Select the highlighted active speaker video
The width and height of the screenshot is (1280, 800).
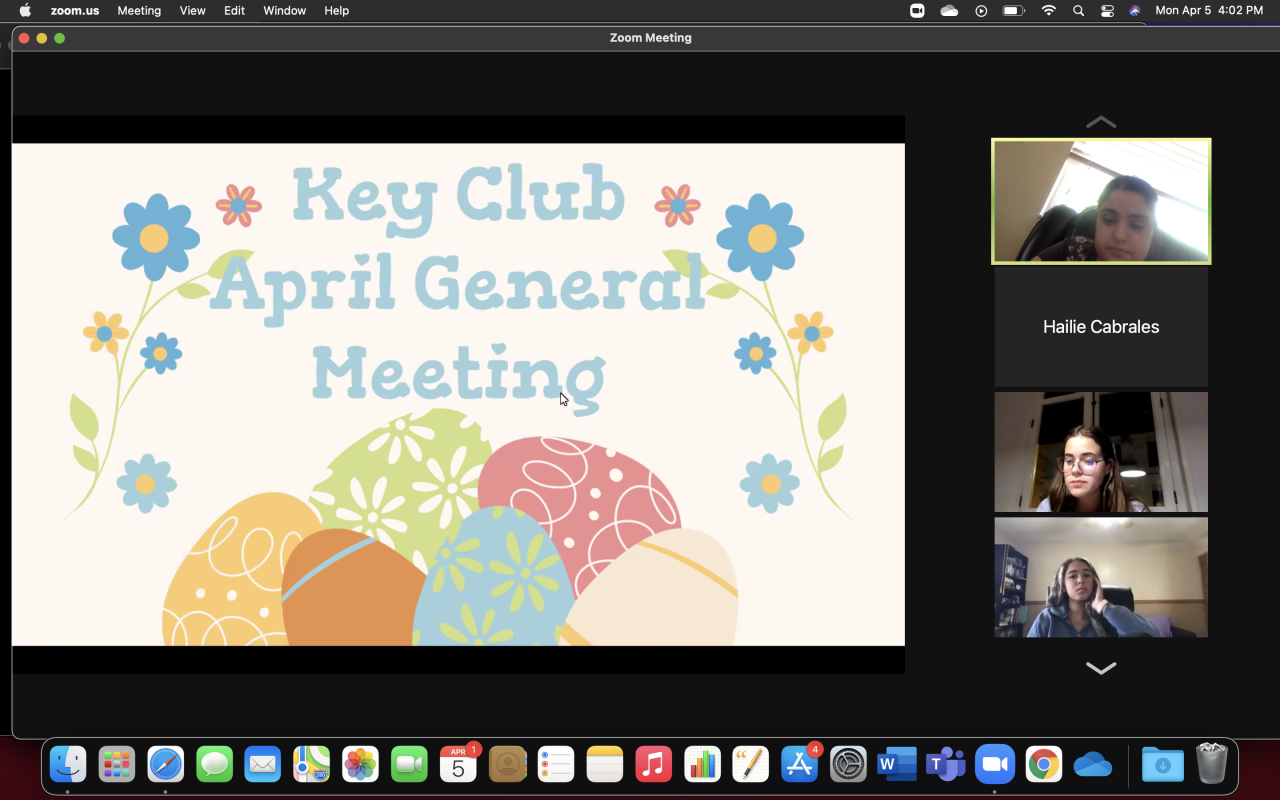(x=1101, y=201)
